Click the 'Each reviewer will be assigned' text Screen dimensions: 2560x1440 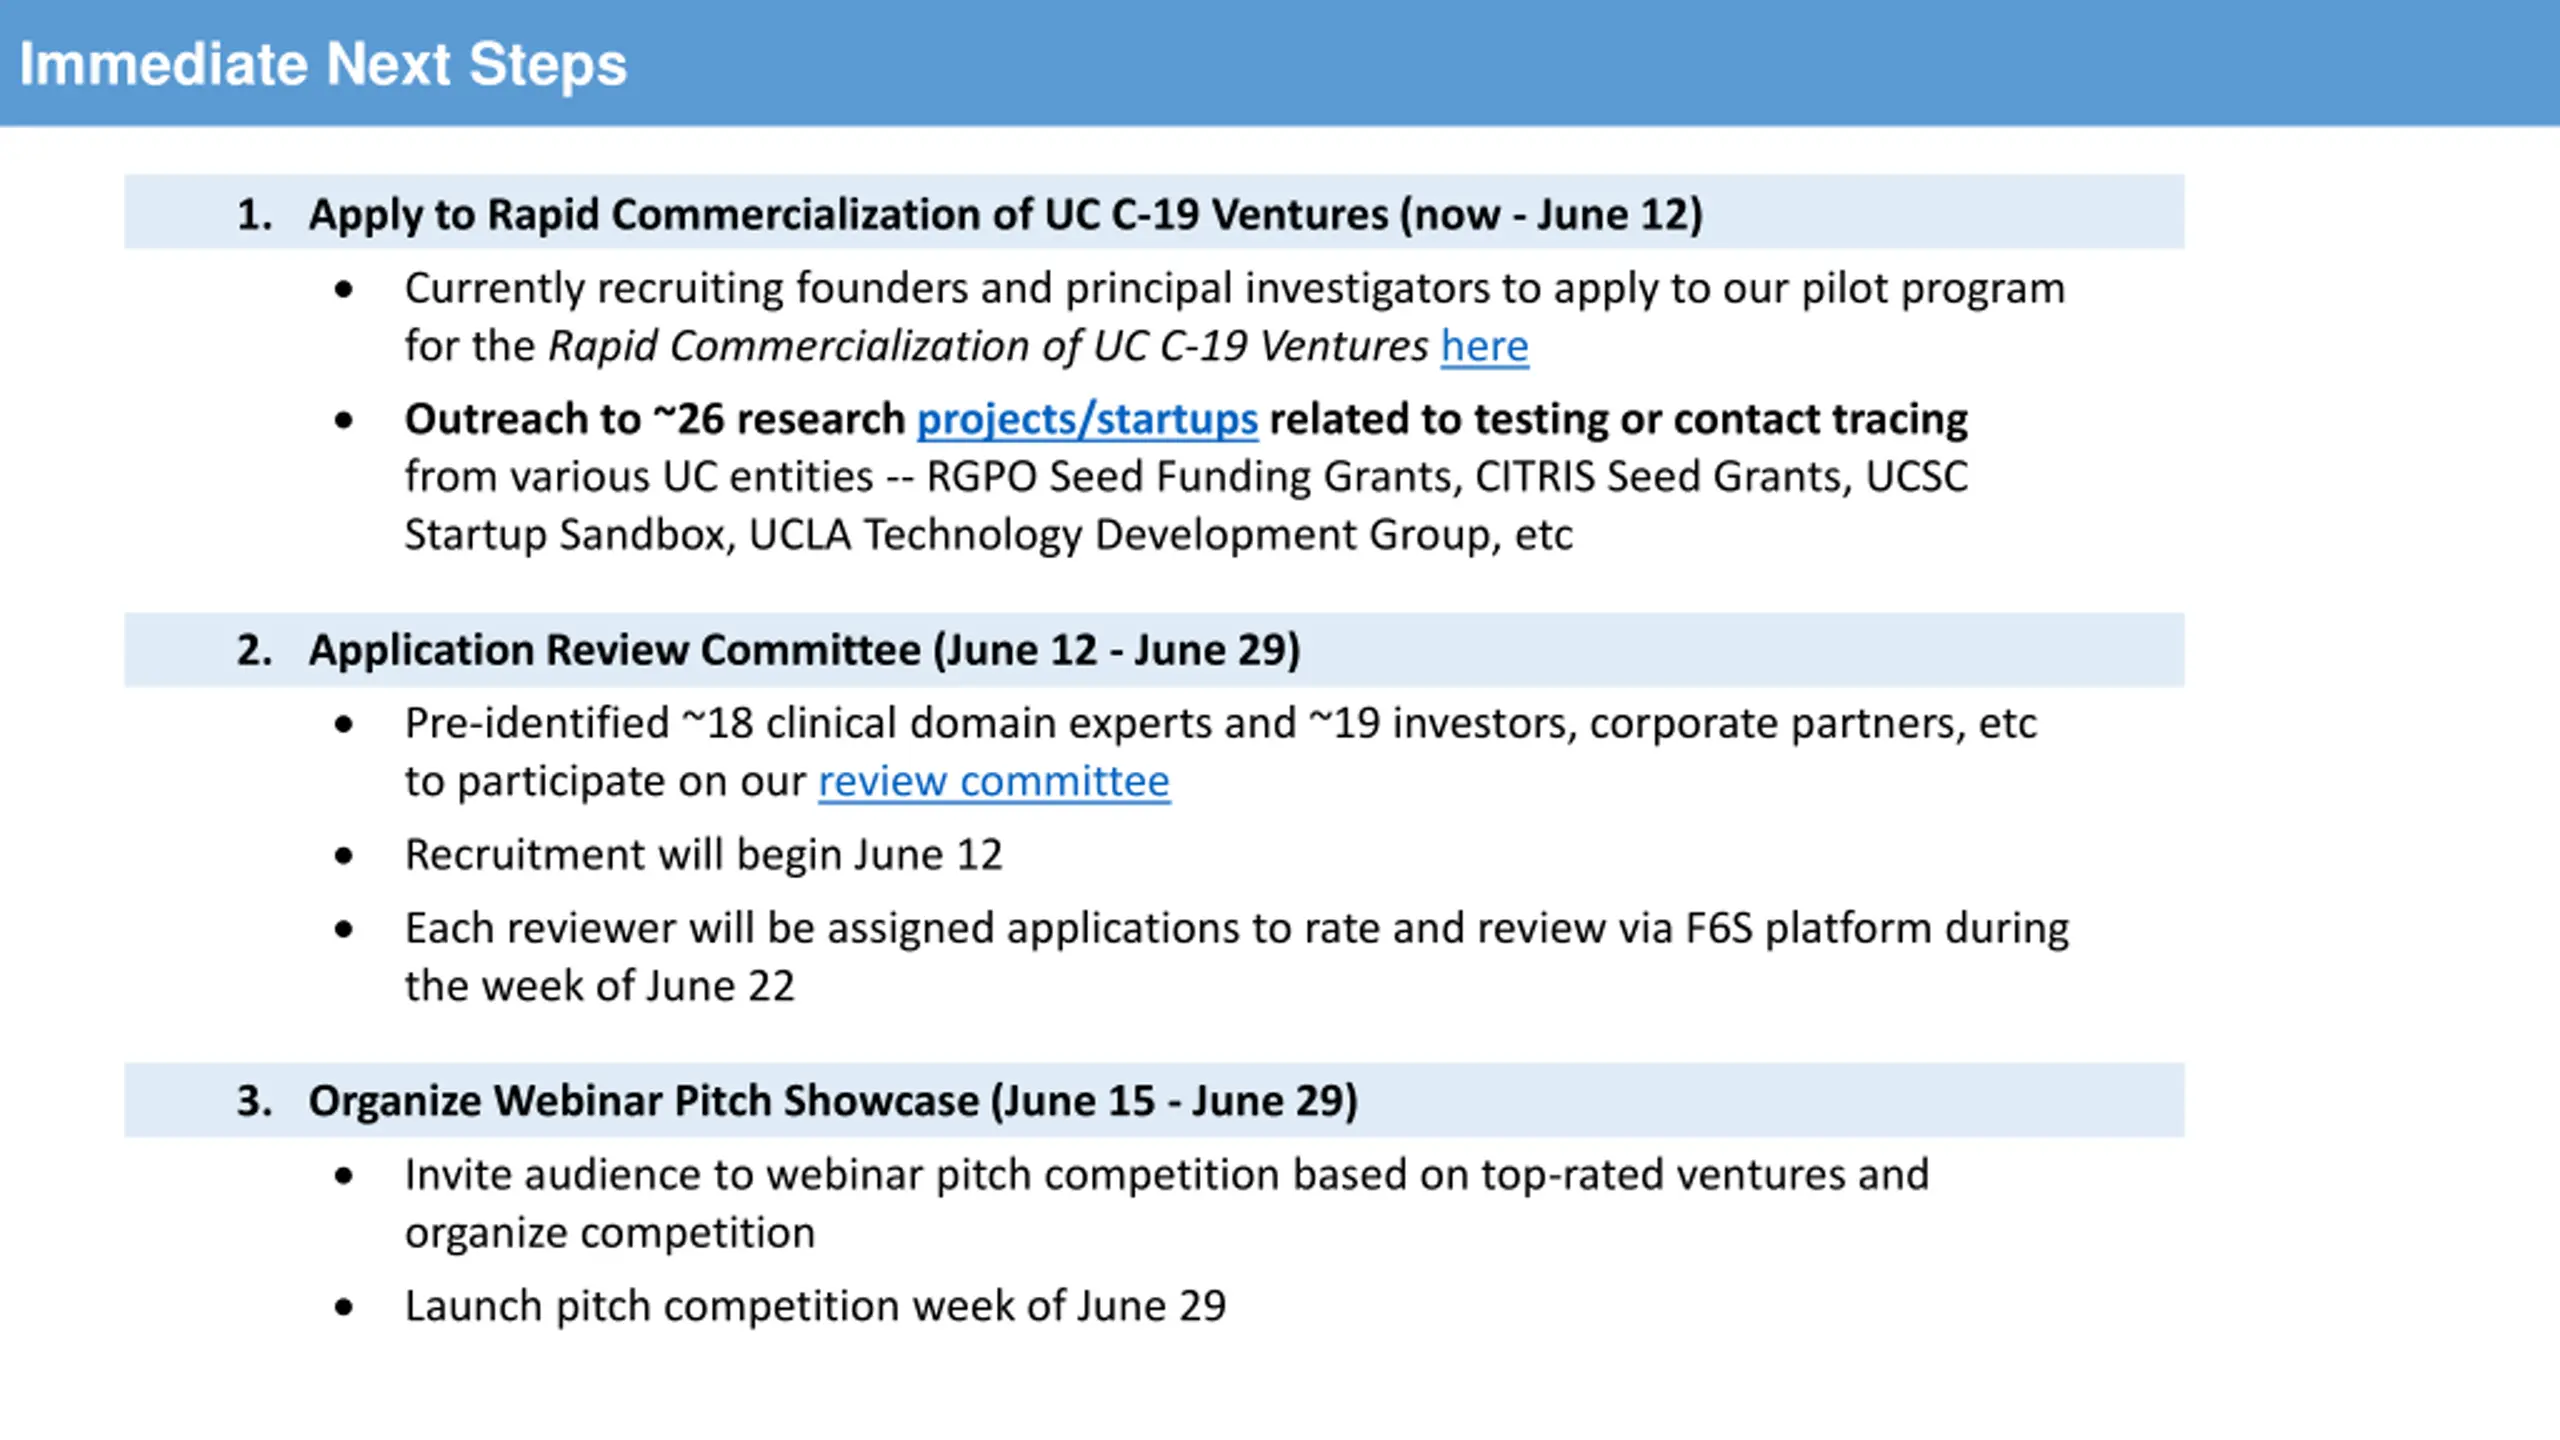pos(1237,928)
